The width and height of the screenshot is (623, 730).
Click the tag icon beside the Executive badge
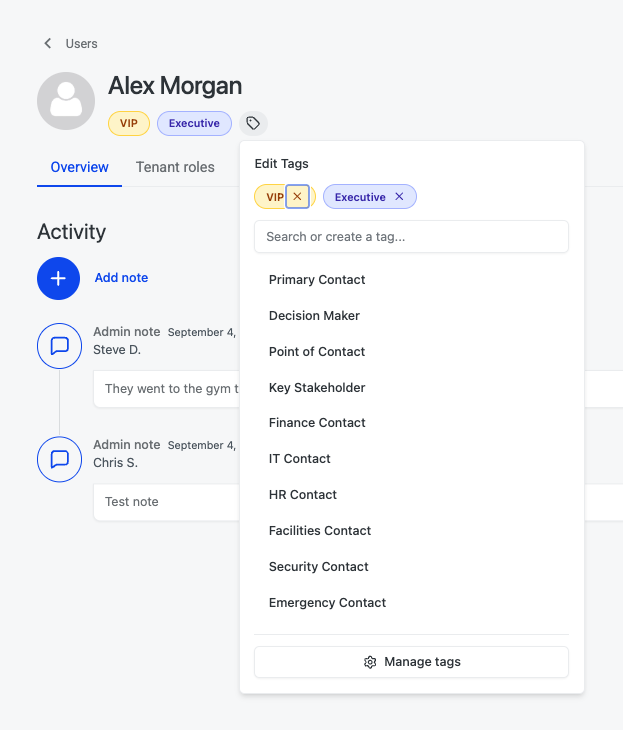point(253,123)
